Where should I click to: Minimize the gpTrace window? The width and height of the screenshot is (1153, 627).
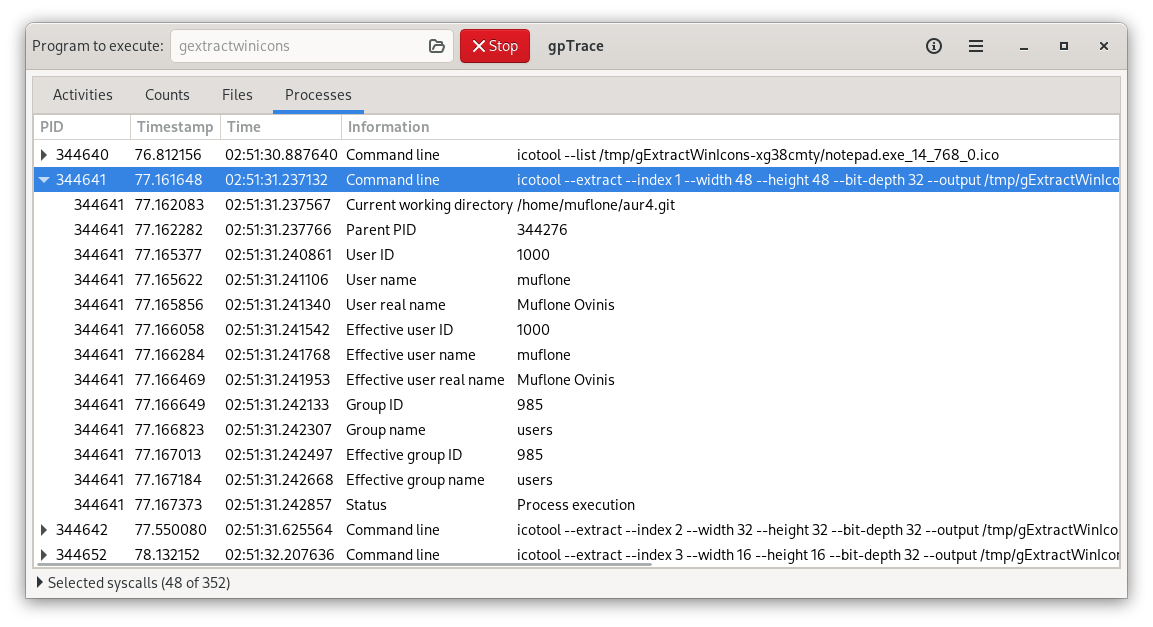pyautogui.click(x=1024, y=46)
